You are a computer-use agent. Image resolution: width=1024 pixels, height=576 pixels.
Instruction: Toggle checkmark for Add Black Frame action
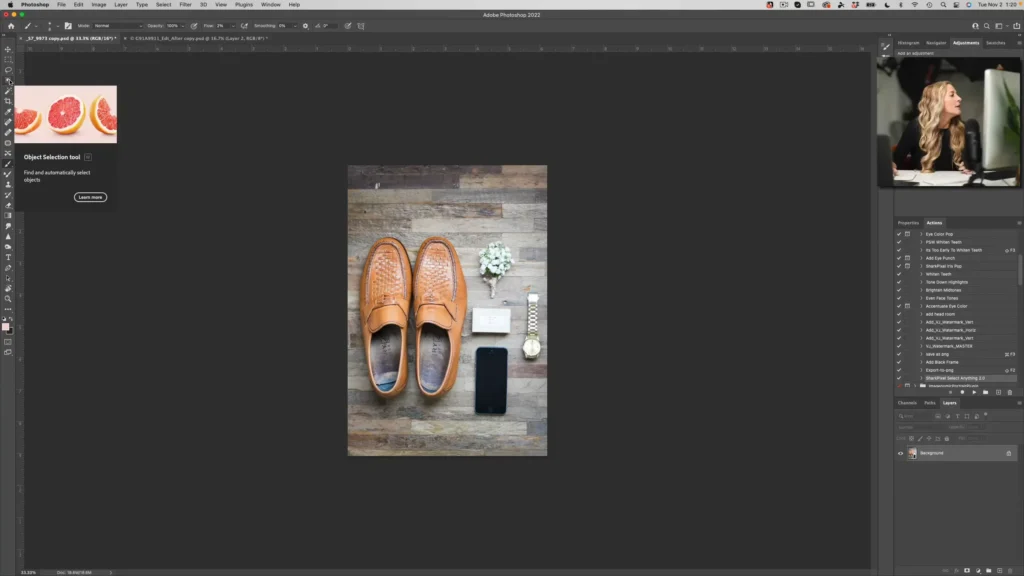click(x=899, y=362)
